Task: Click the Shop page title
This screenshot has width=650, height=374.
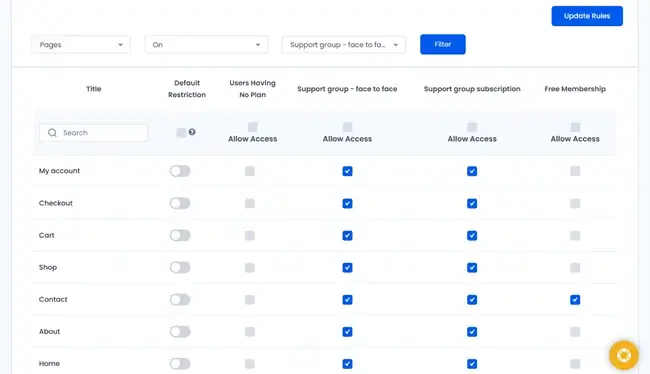Action: click(x=48, y=267)
